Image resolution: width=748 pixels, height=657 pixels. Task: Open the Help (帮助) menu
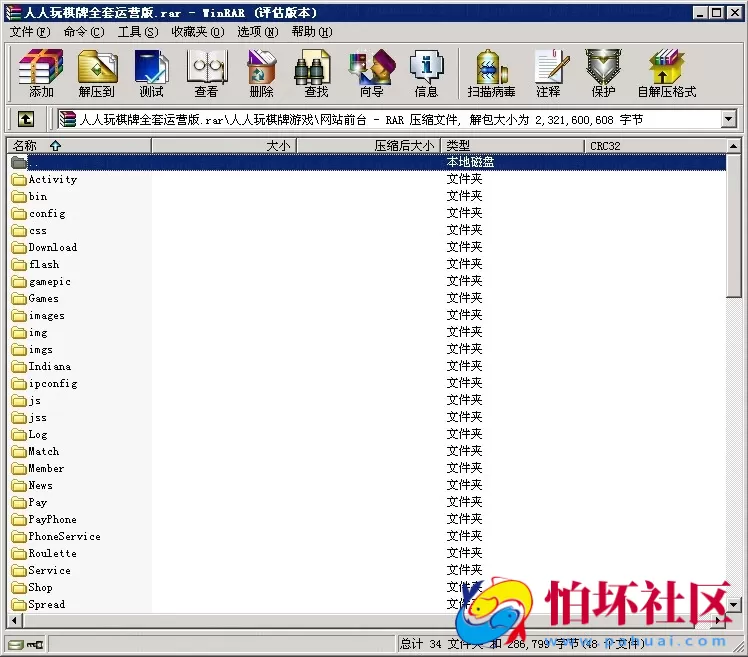point(312,32)
